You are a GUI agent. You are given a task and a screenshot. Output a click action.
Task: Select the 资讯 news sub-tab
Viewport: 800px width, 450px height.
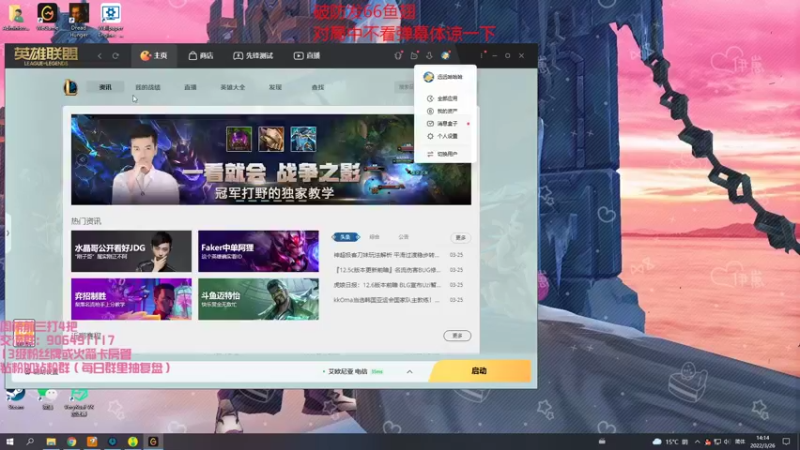pos(106,87)
